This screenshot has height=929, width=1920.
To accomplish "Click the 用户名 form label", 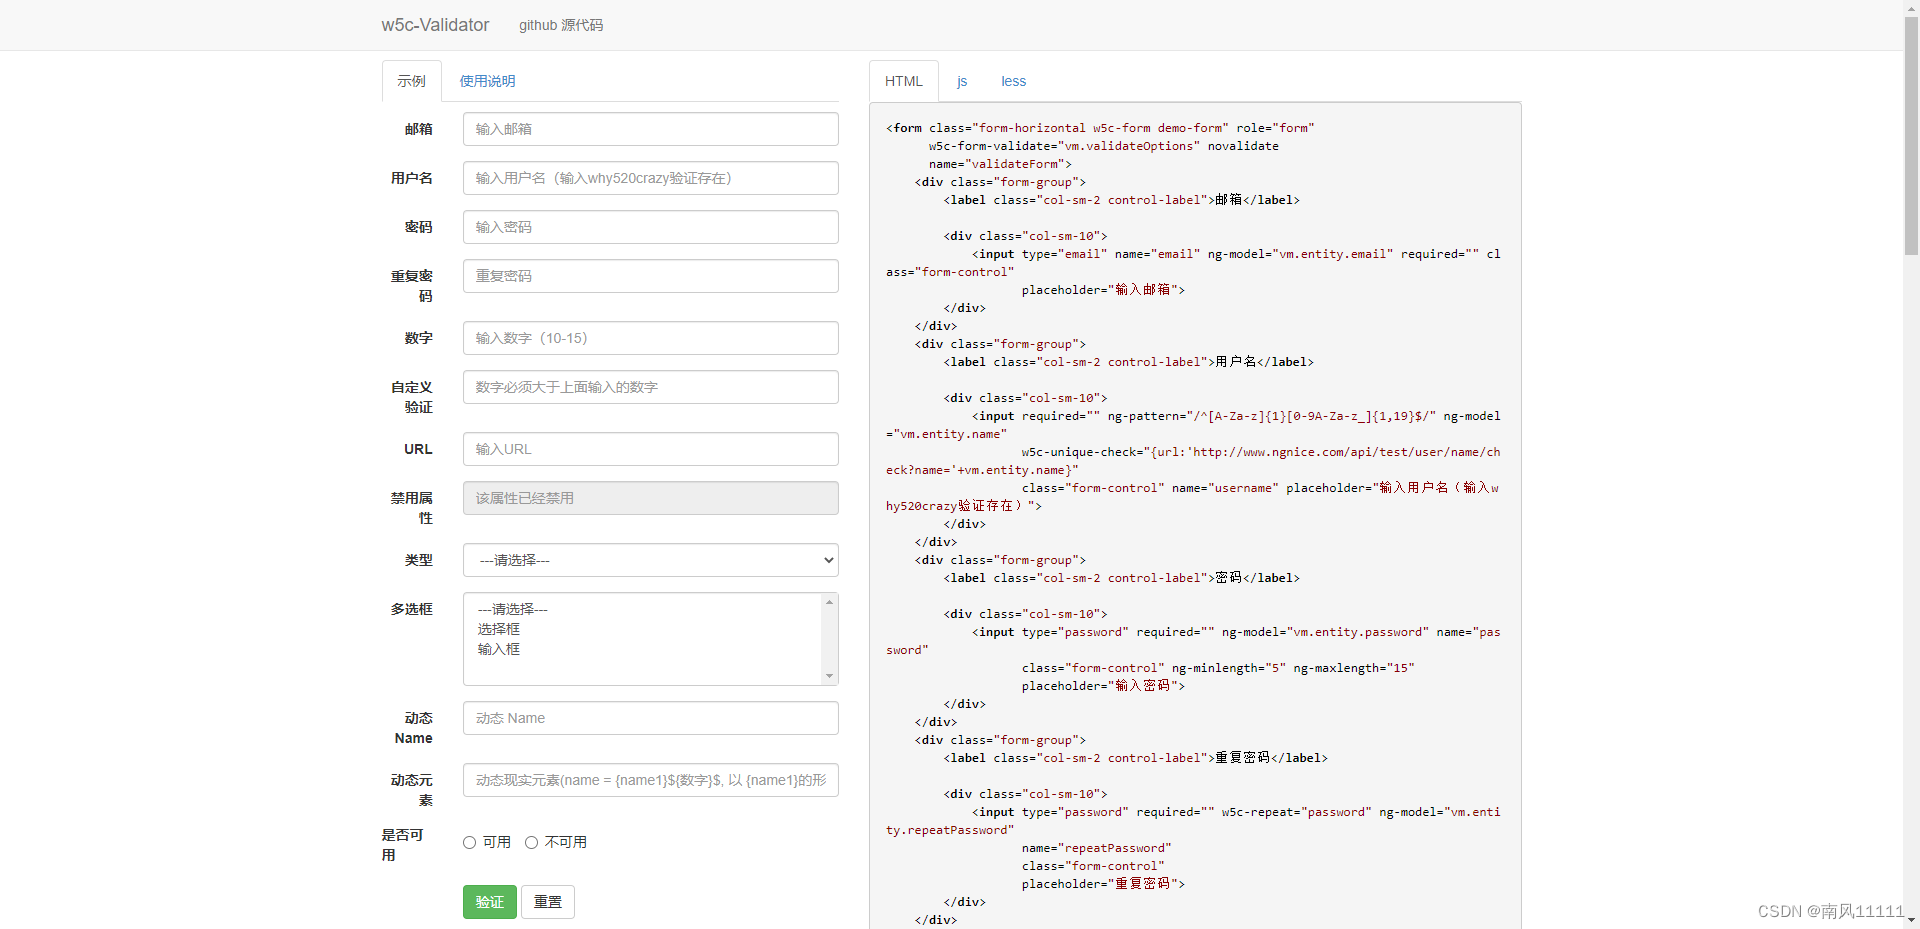I will pos(411,178).
